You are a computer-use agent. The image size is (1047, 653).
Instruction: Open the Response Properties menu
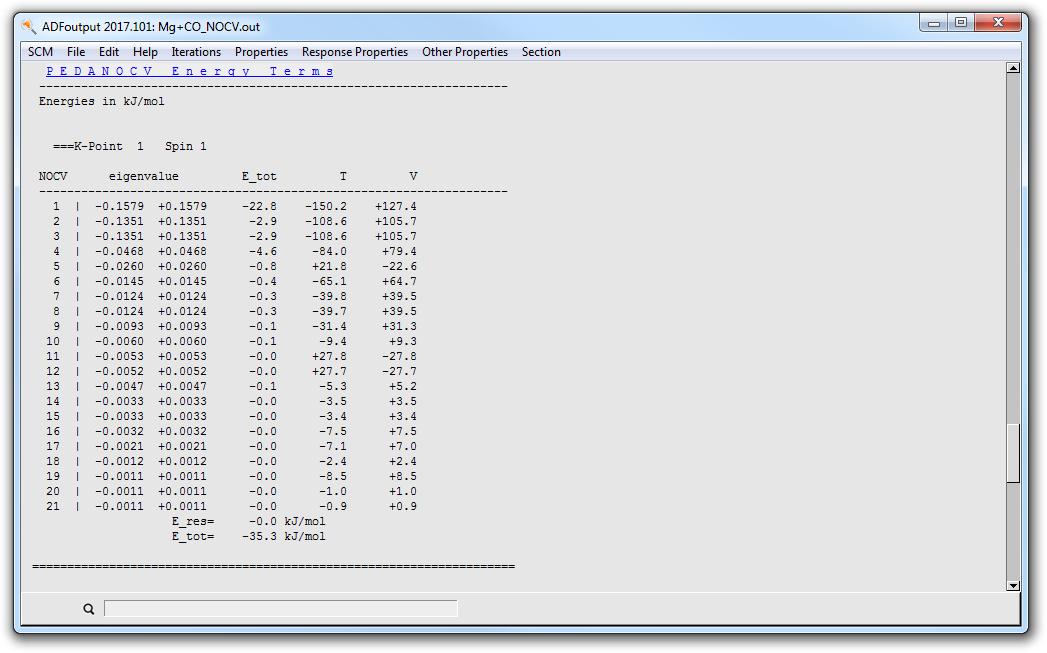[x=355, y=52]
